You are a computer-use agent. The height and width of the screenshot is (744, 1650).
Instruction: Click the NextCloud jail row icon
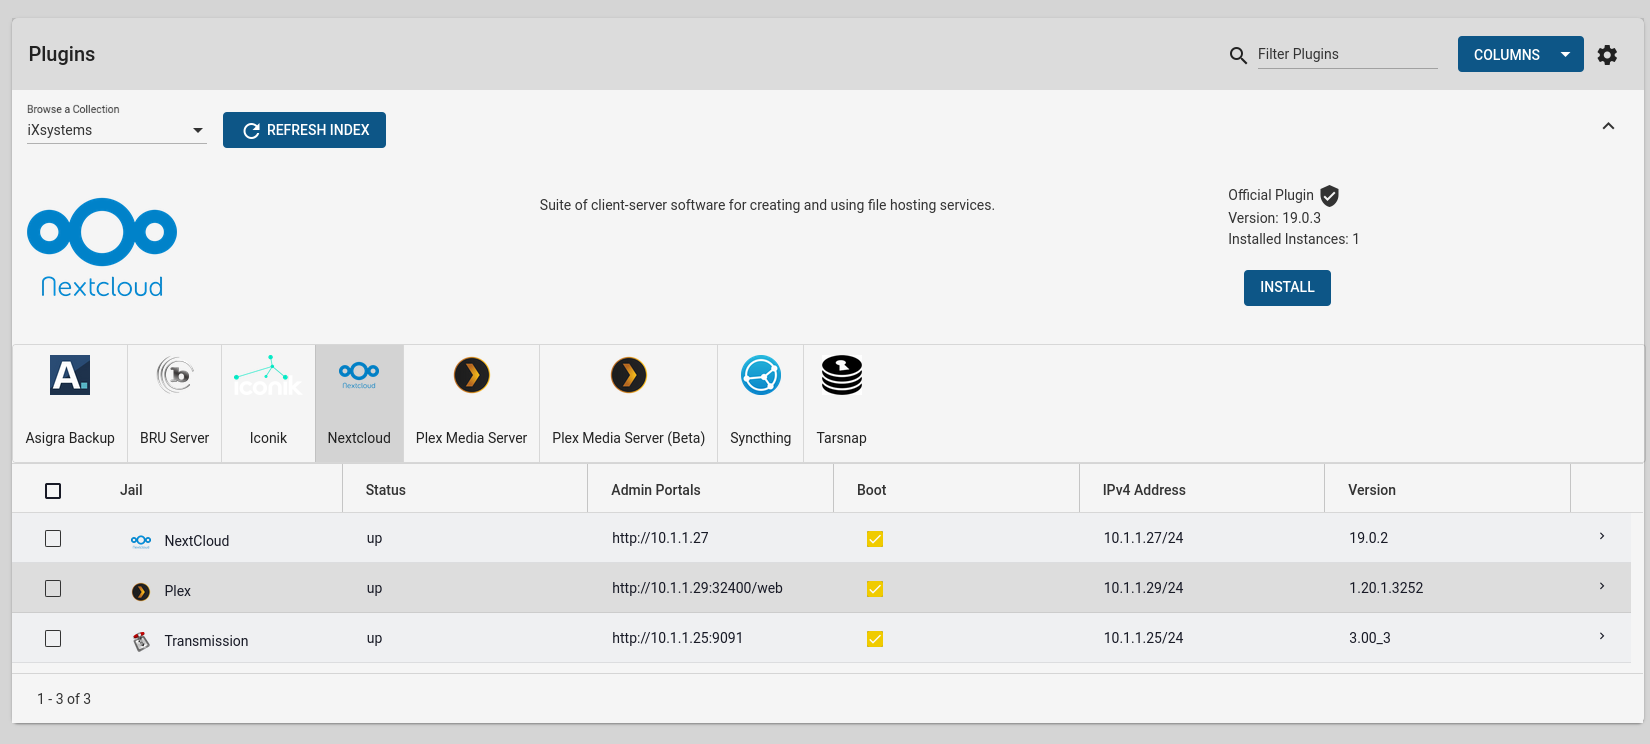click(x=141, y=541)
